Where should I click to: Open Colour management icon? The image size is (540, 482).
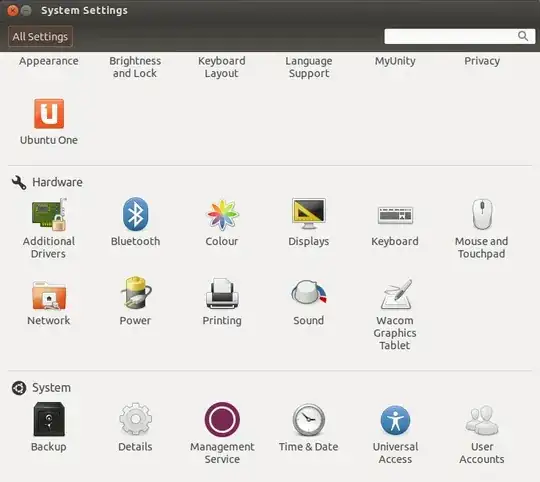[x=222, y=215]
